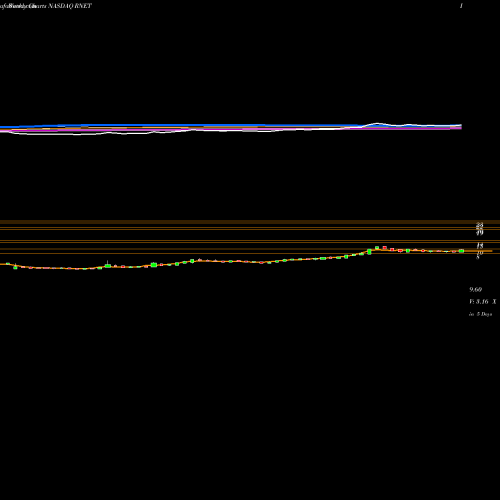The image size is (500, 500).
Task: Select the last green candle on the chart
Action: pyautogui.click(x=461, y=251)
